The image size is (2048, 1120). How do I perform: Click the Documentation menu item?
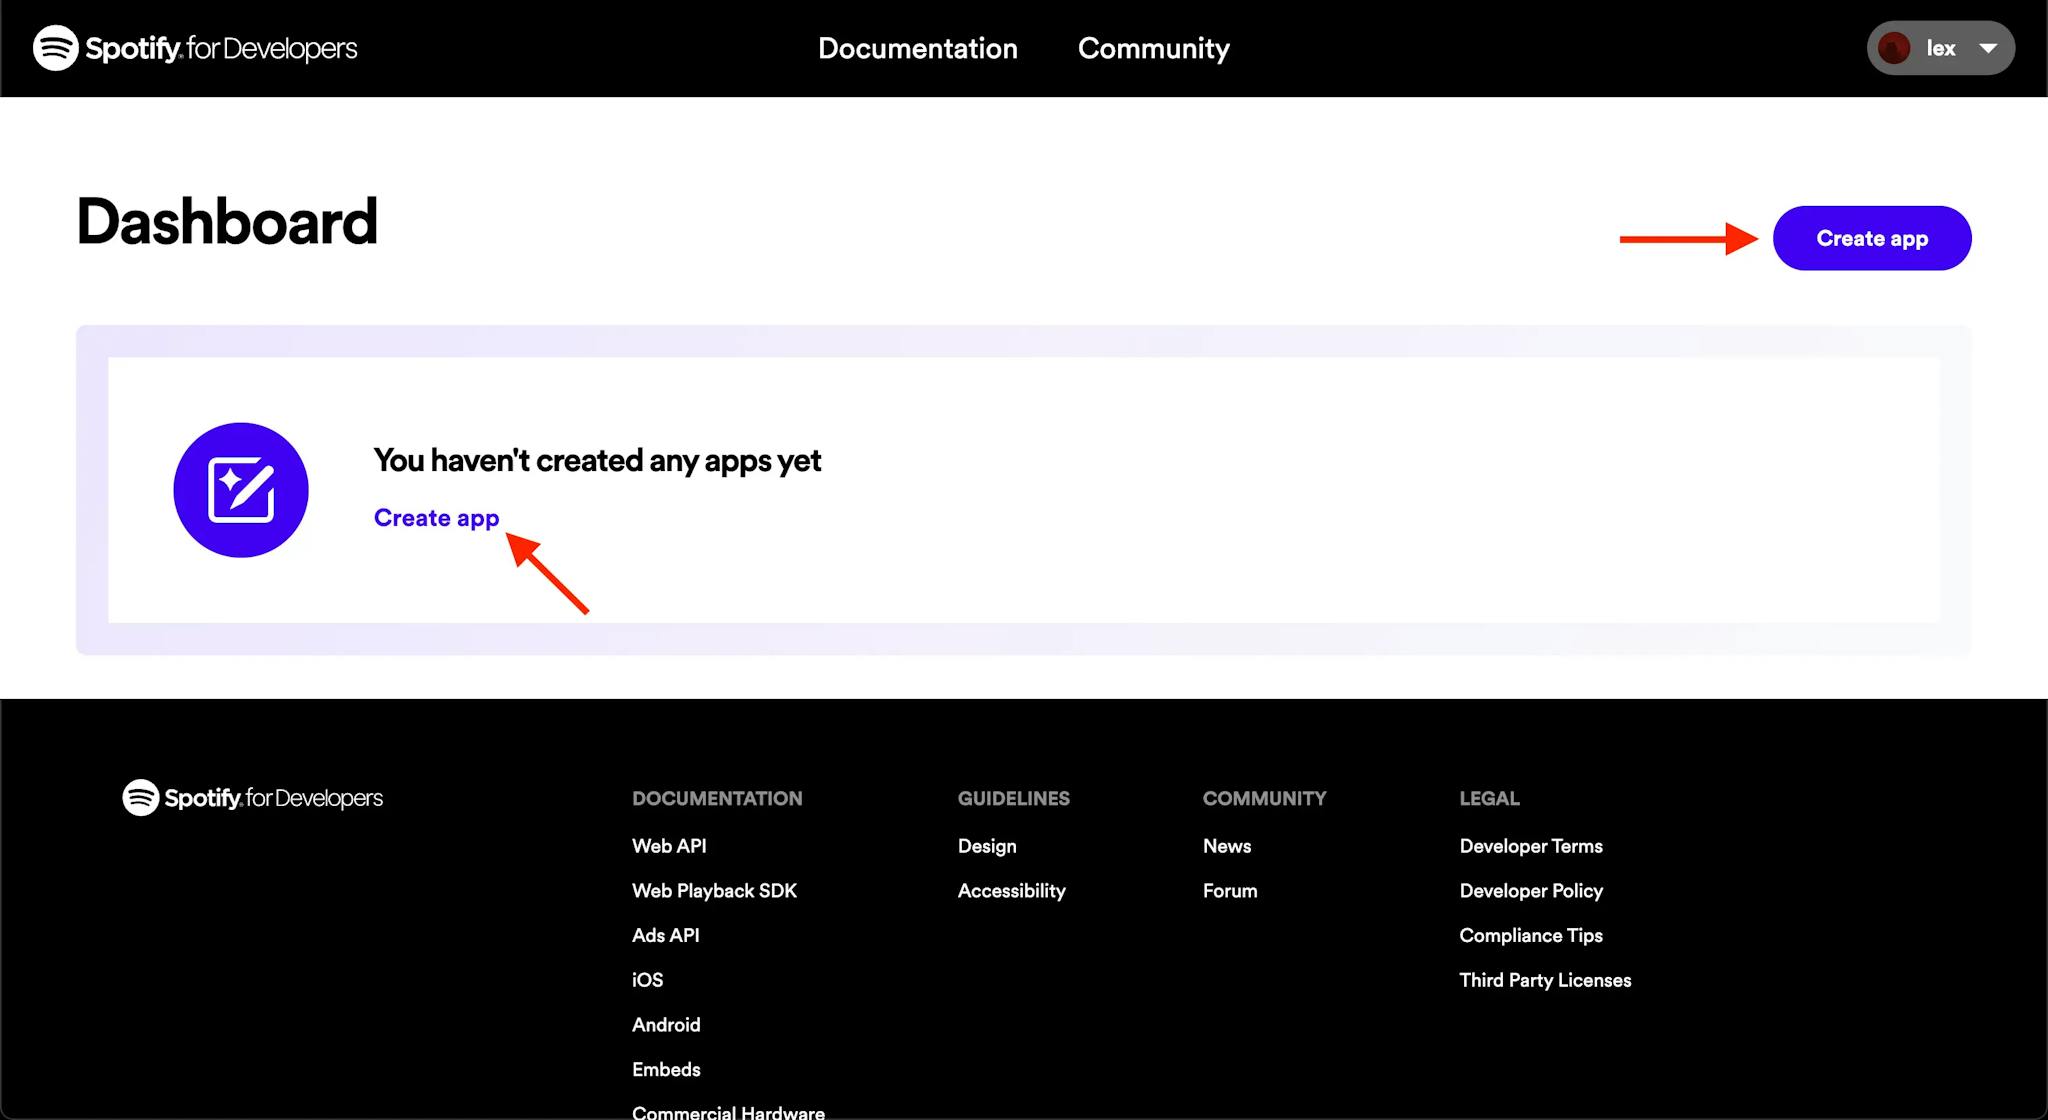point(917,48)
